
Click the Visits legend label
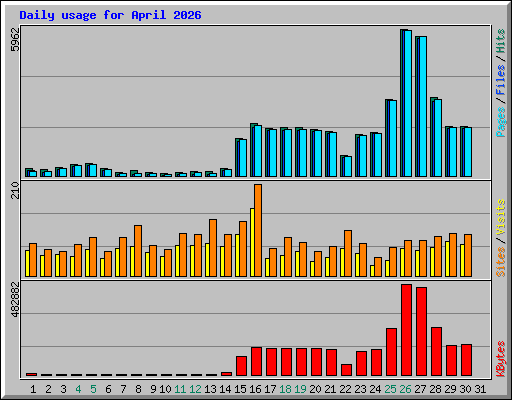pyautogui.click(x=500, y=218)
